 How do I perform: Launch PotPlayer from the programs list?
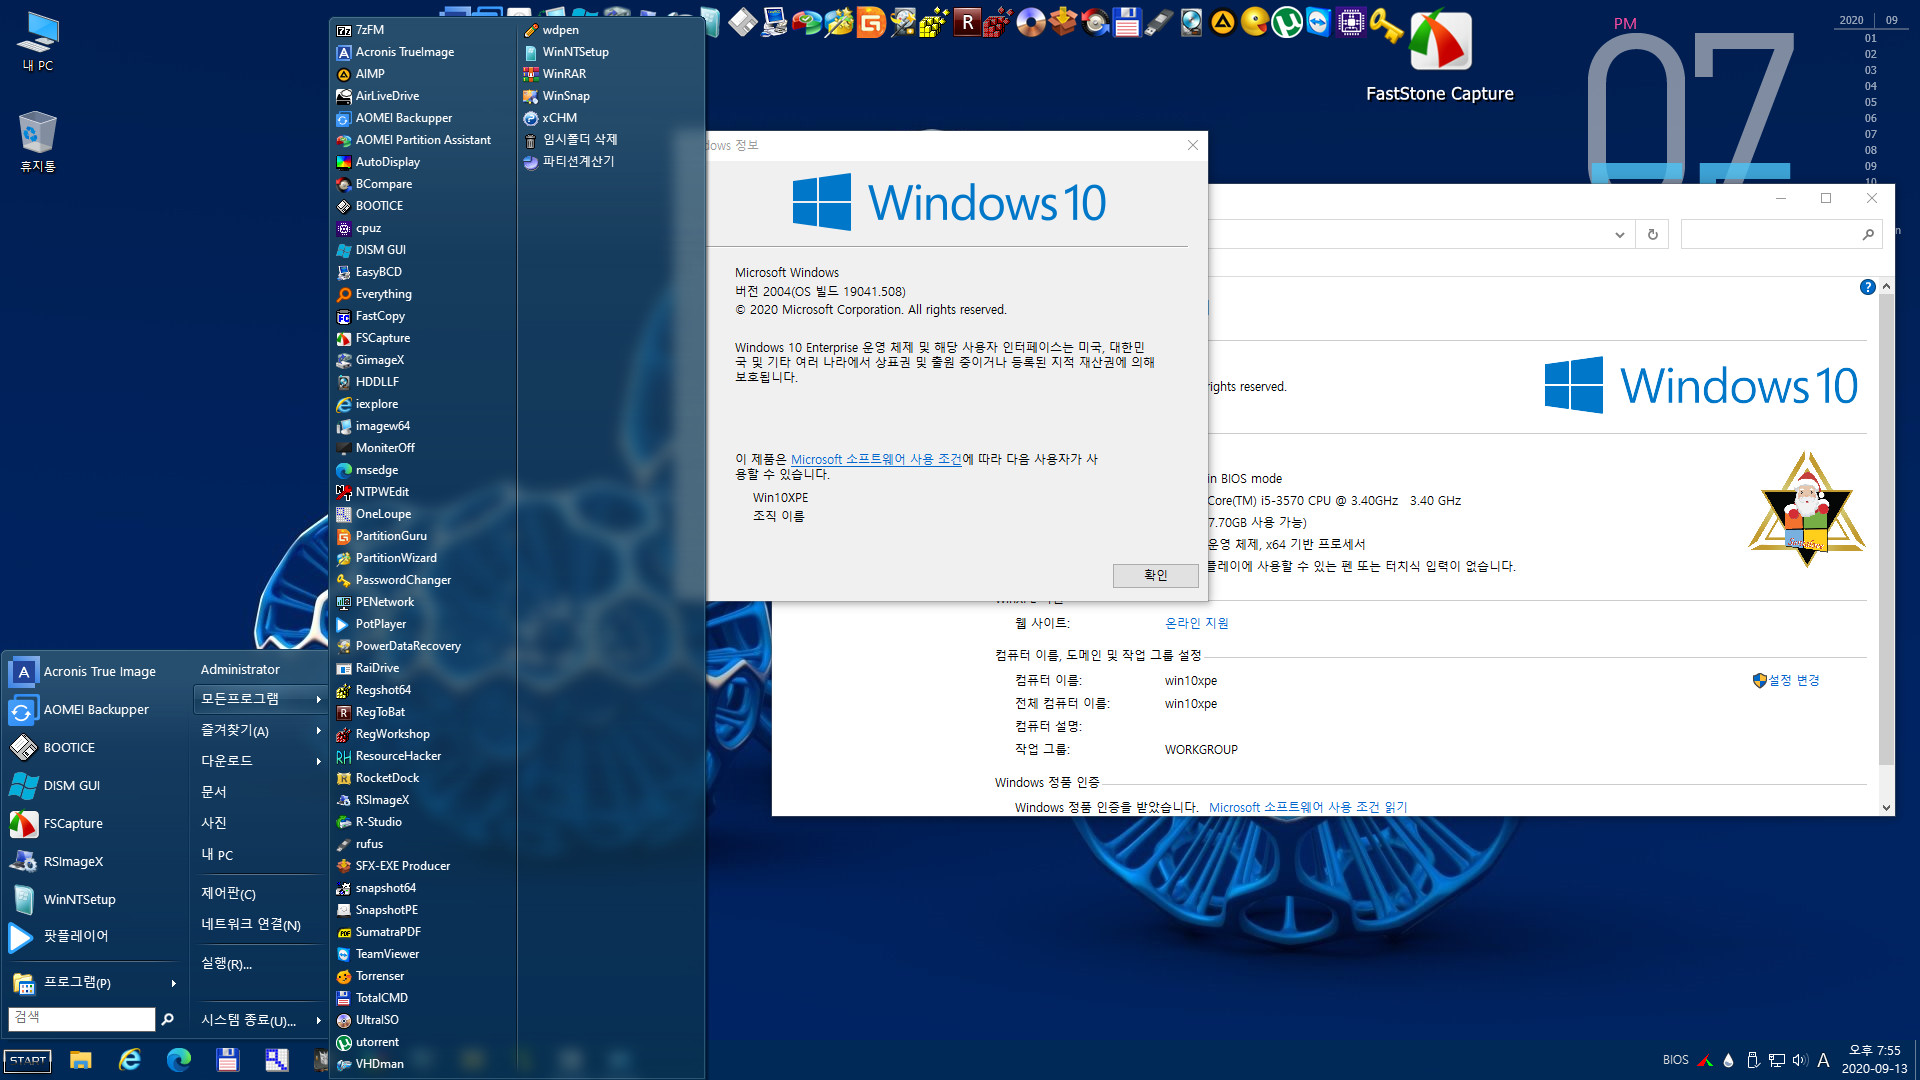pyautogui.click(x=423, y=624)
